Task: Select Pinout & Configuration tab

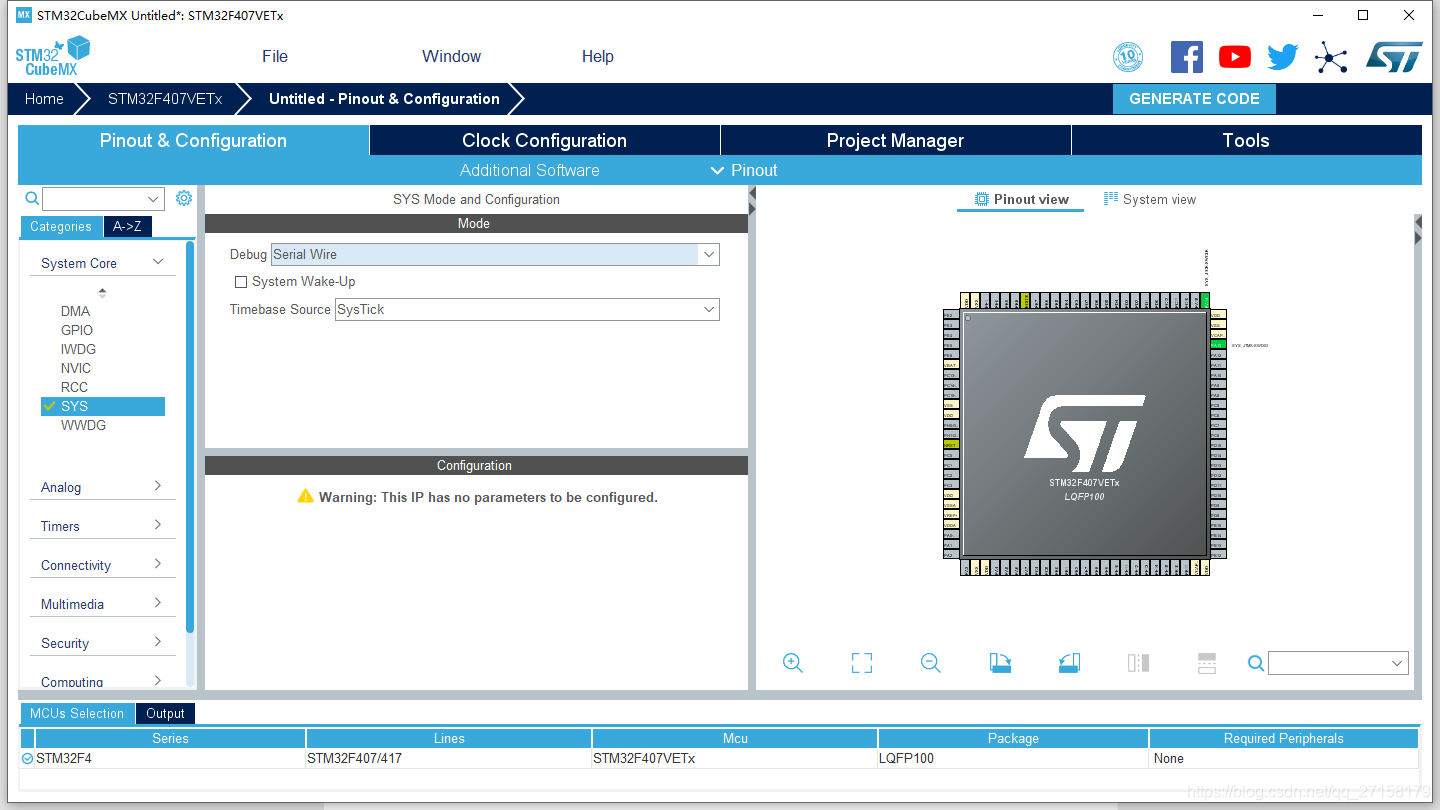Action: tap(193, 140)
